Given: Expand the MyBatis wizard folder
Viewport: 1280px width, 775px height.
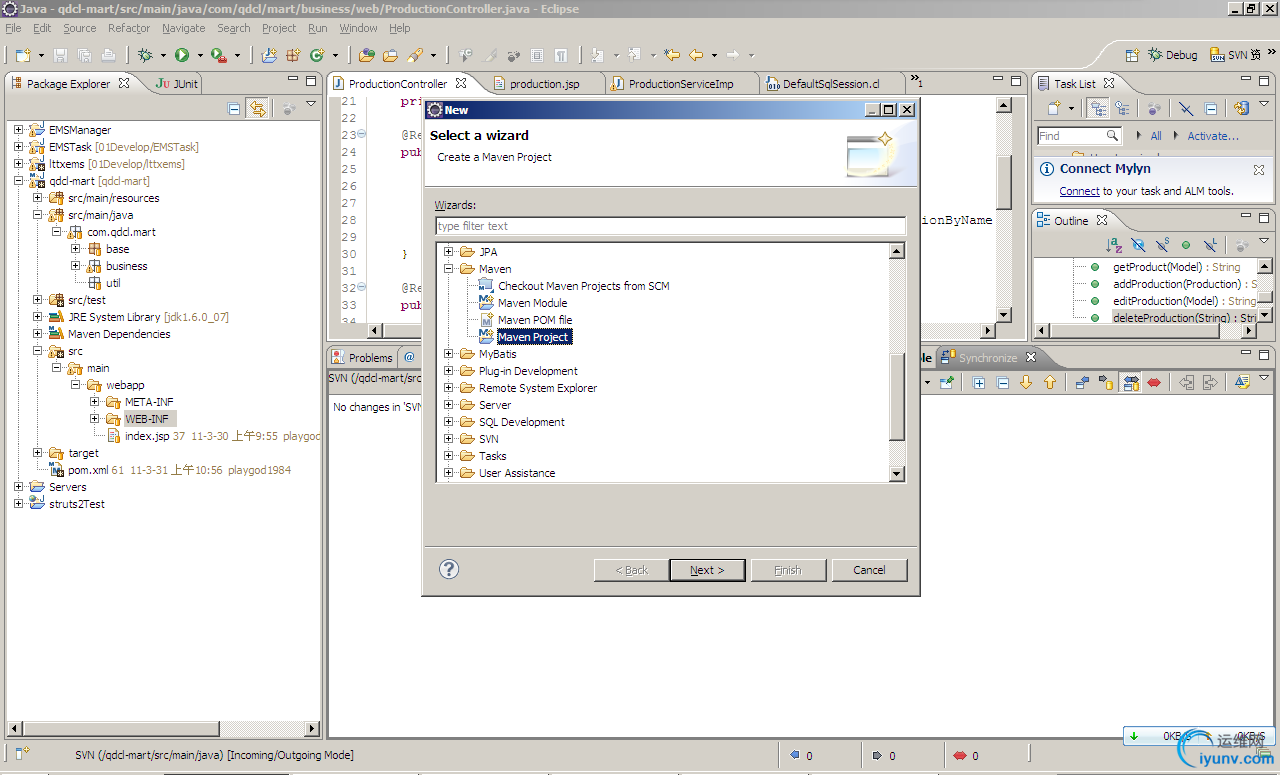Looking at the screenshot, I should [449, 354].
